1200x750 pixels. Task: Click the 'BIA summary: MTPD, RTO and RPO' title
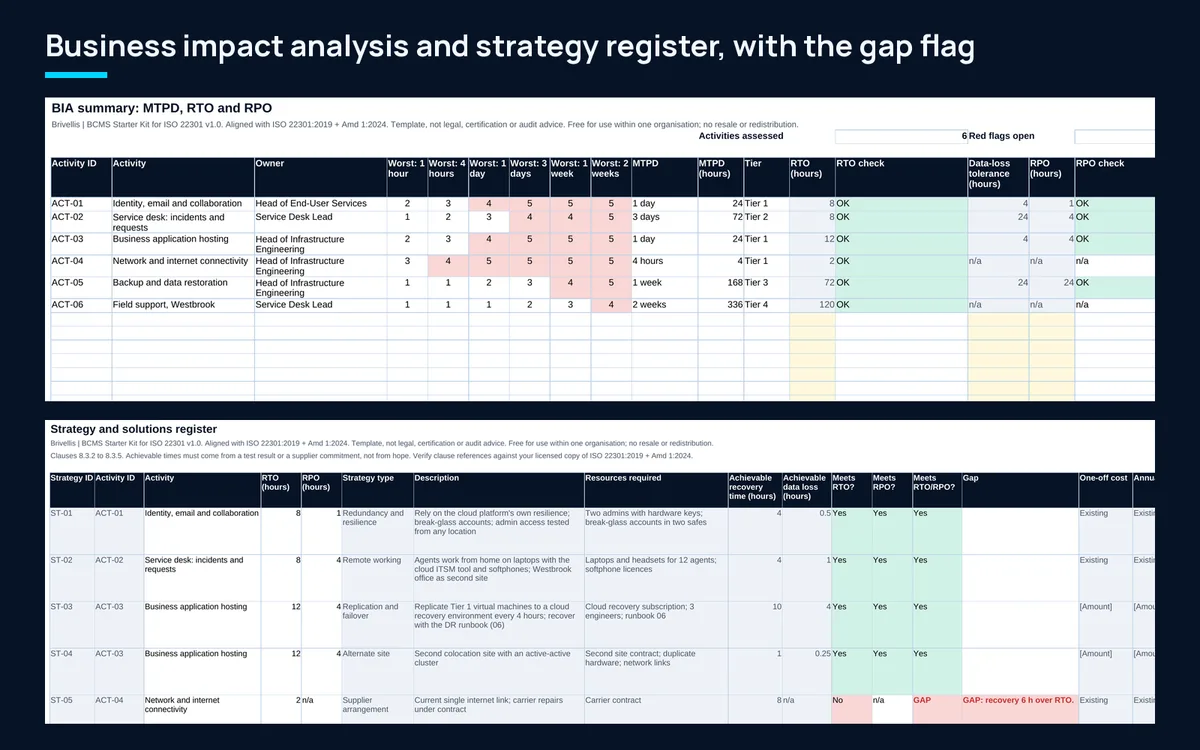(162, 108)
